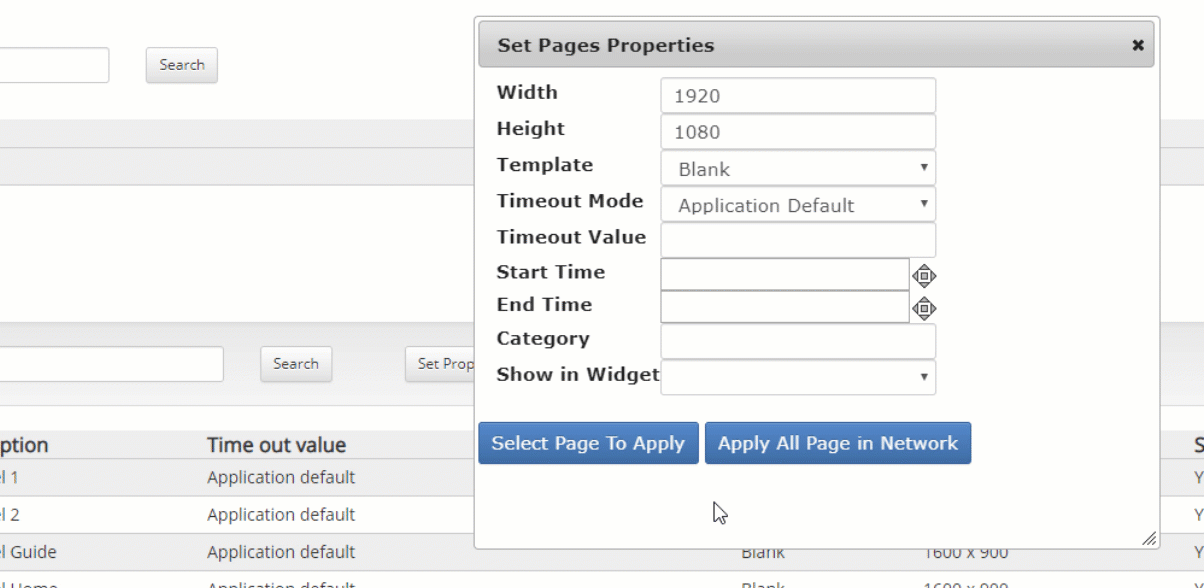Click the Time out value column header
Viewport: 1204px width, 588px height.
[276, 445]
